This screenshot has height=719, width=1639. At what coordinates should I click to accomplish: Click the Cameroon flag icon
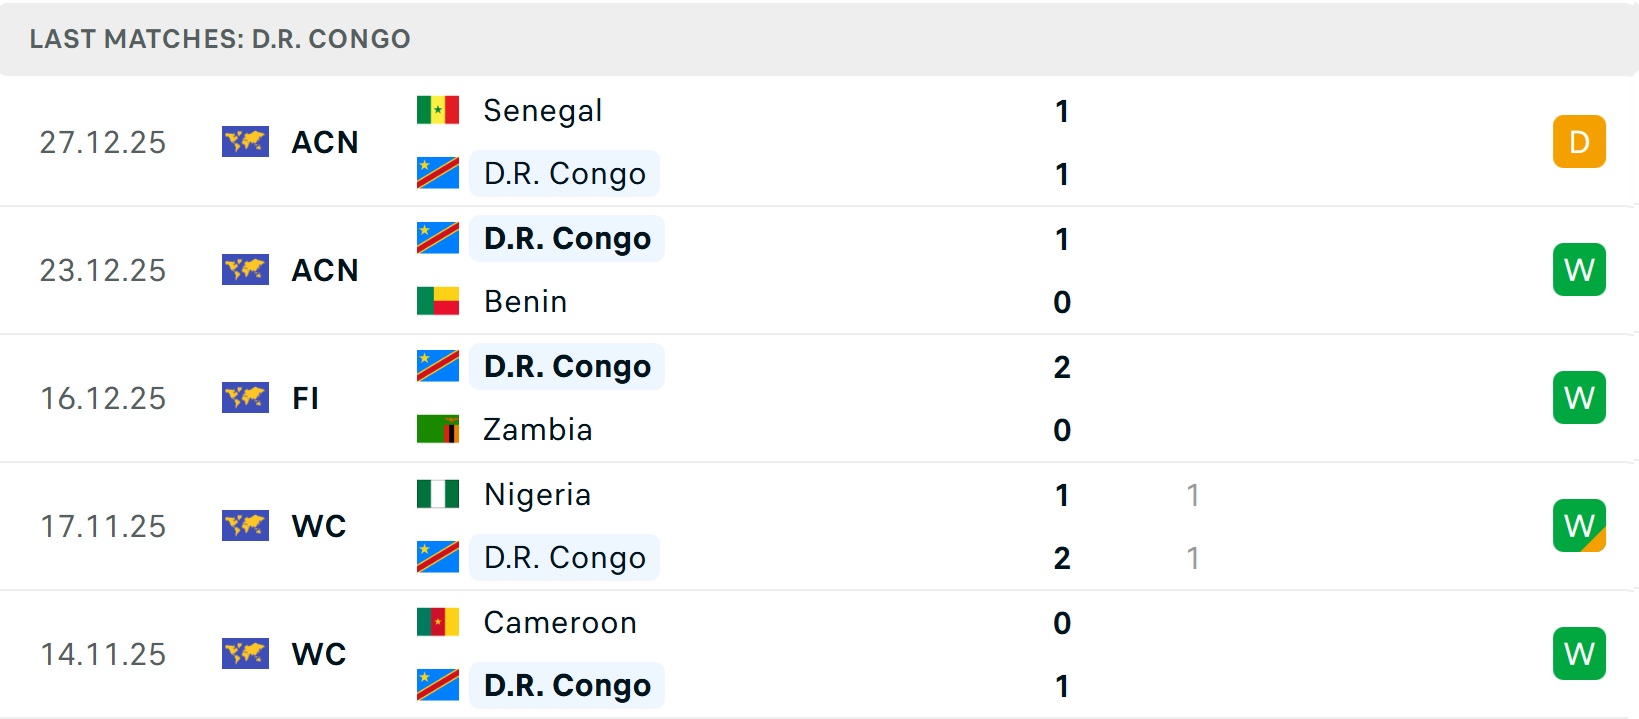[x=438, y=622]
